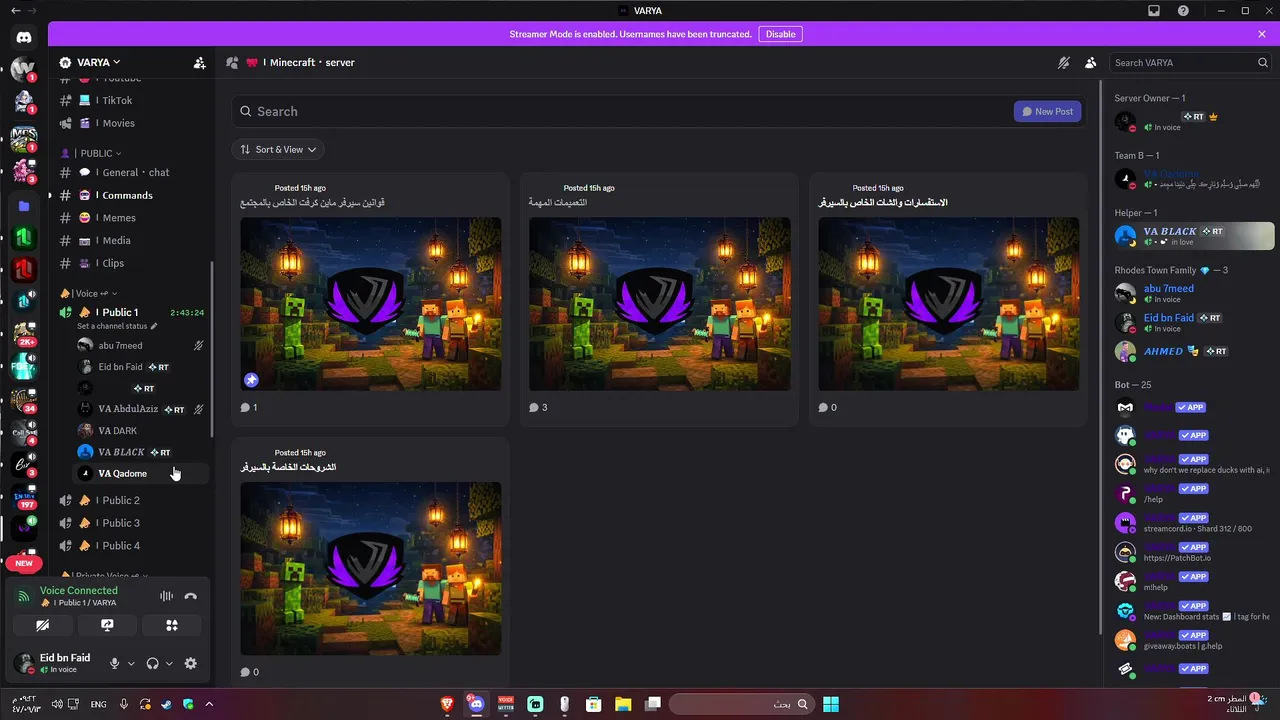The width and height of the screenshot is (1280, 720).
Task: Open AHMED member in member list
Action: coord(1194,351)
